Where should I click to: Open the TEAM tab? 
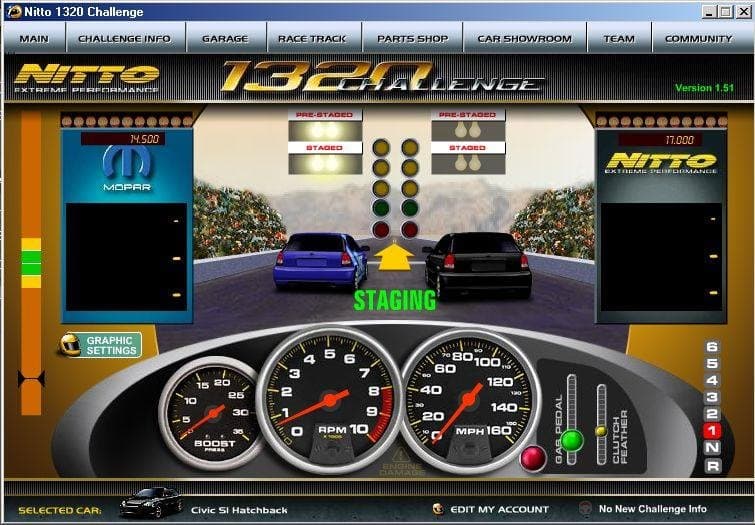(619, 39)
